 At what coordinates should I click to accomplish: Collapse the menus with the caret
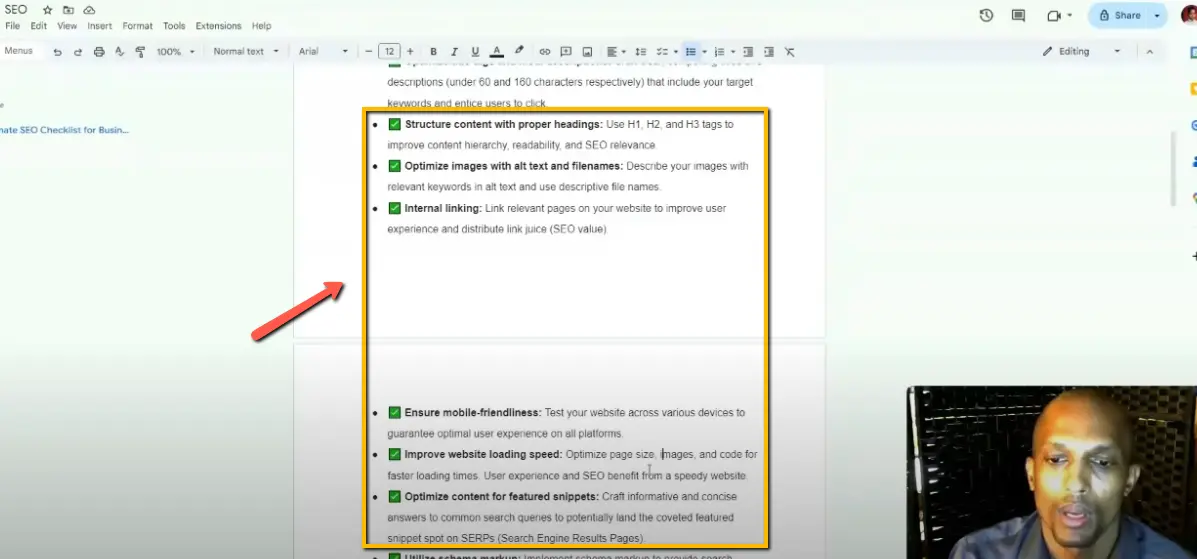[x=1150, y=52]
